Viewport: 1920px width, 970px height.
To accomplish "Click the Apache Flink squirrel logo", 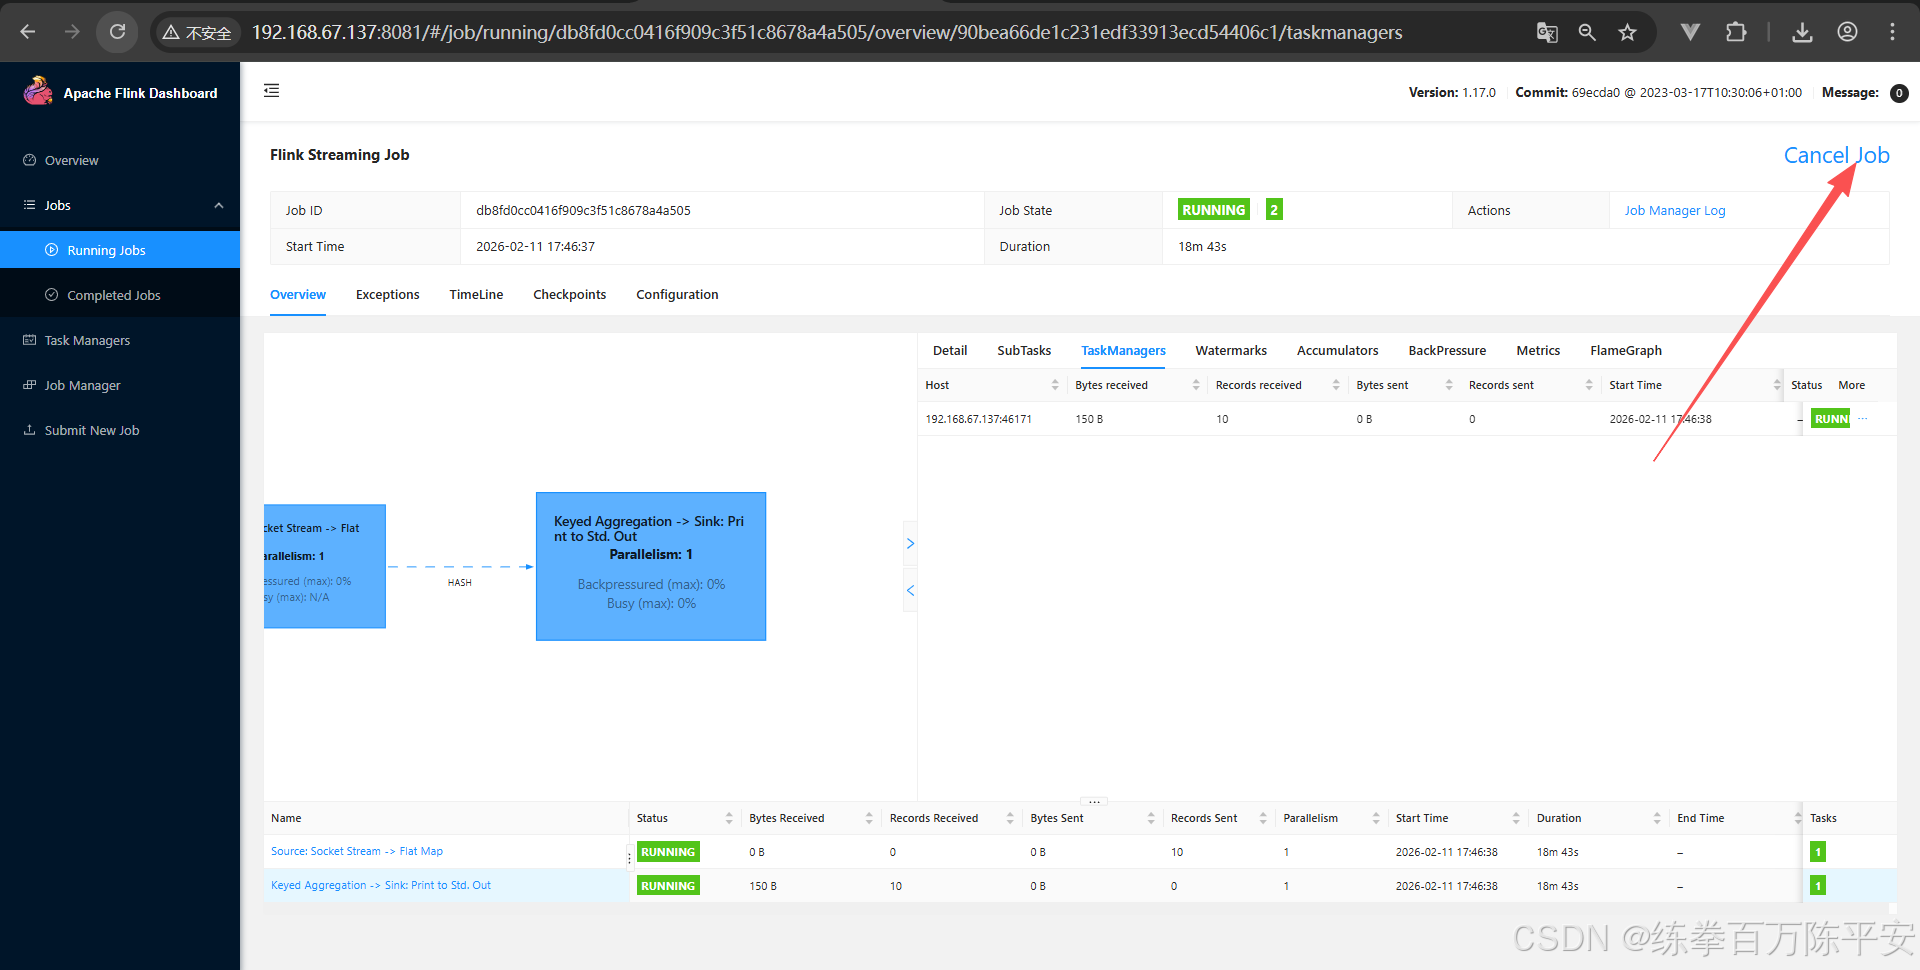I will click(x=38, y=91).
